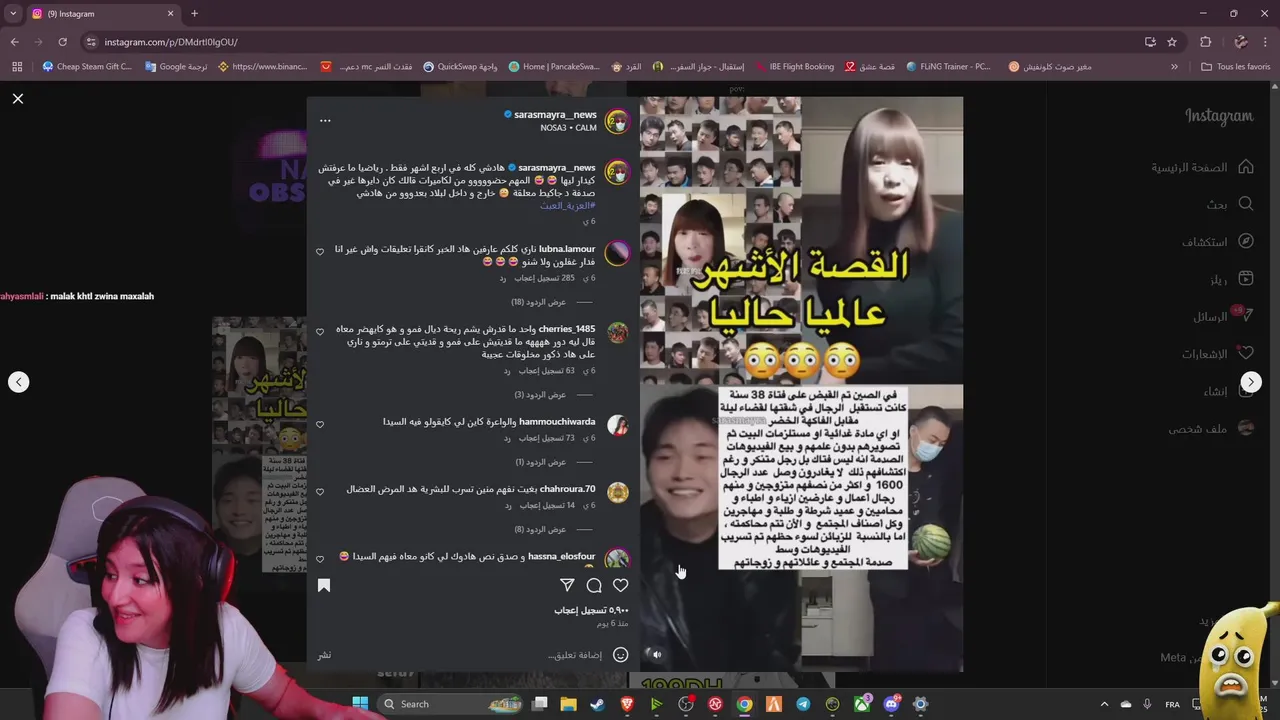Viewport: 1280px width, 720px height.
Task: Share post via paper plane icon
Action: point(567,586)
